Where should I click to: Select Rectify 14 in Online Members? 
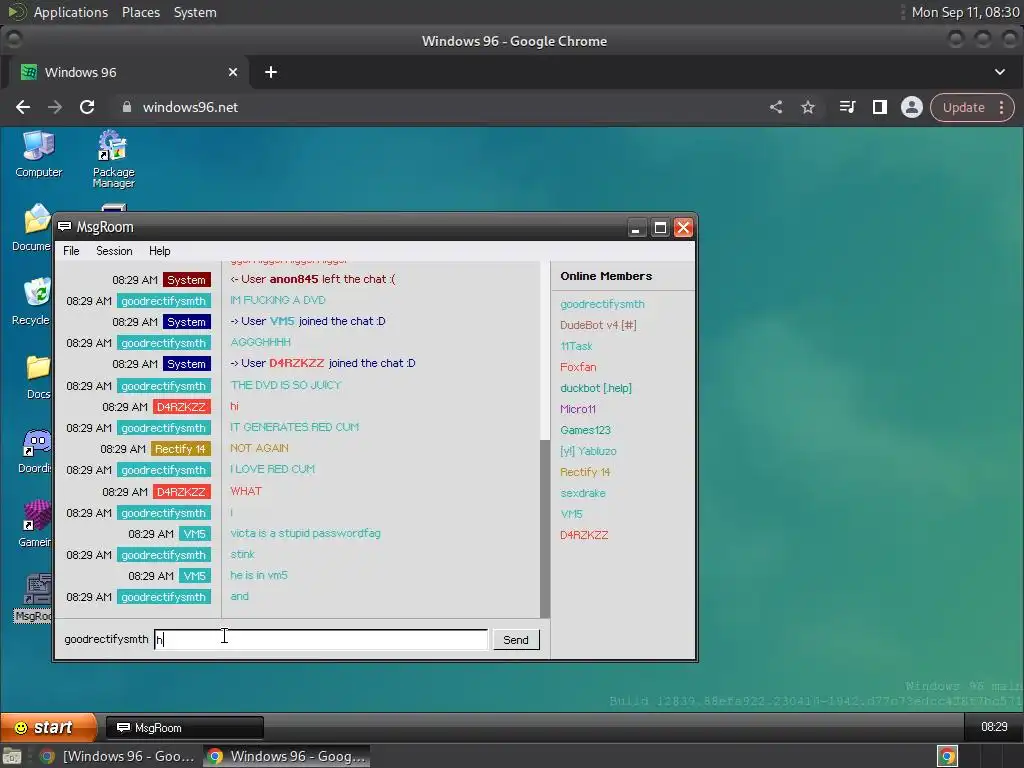[x=585, y=472]
